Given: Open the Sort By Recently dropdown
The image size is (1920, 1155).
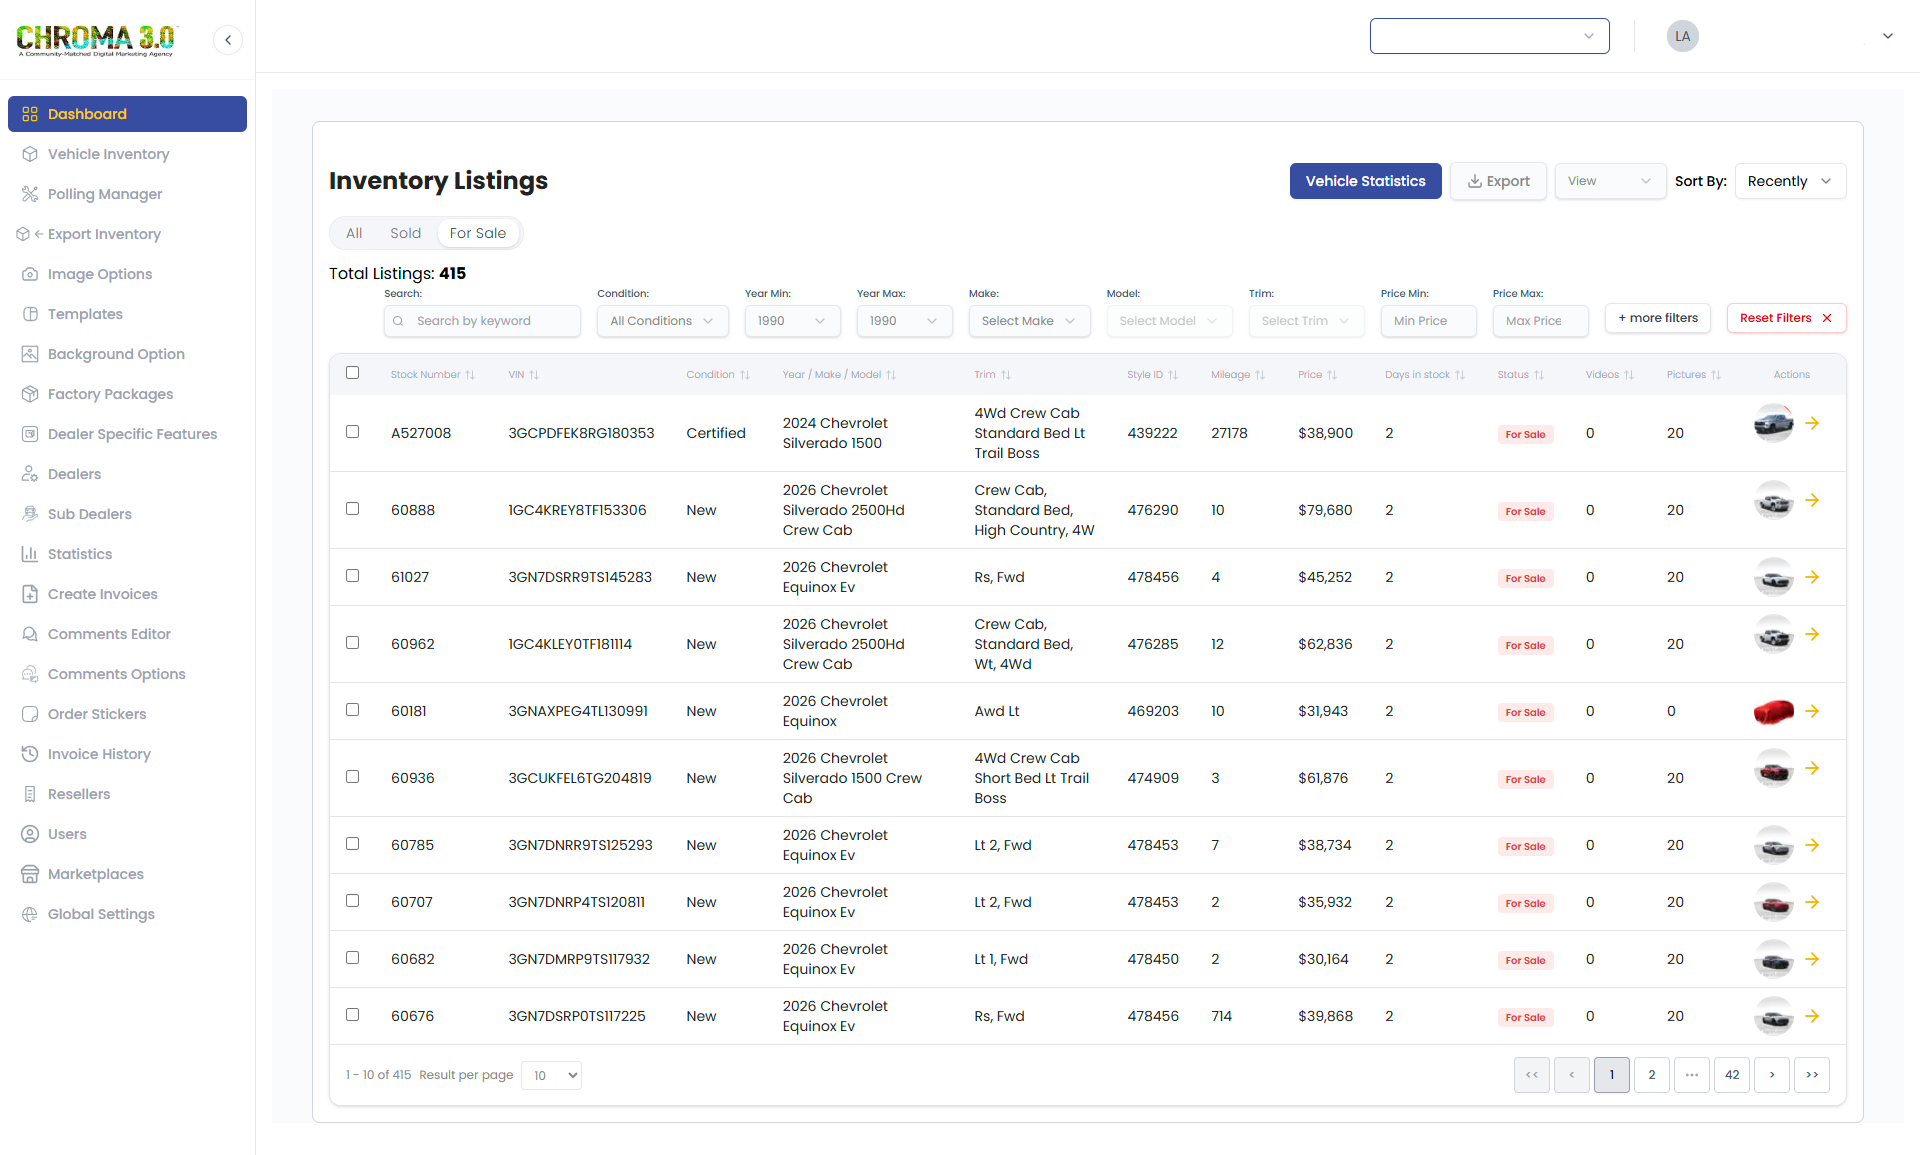Looking at the screenshot, I should [1789, 181].
